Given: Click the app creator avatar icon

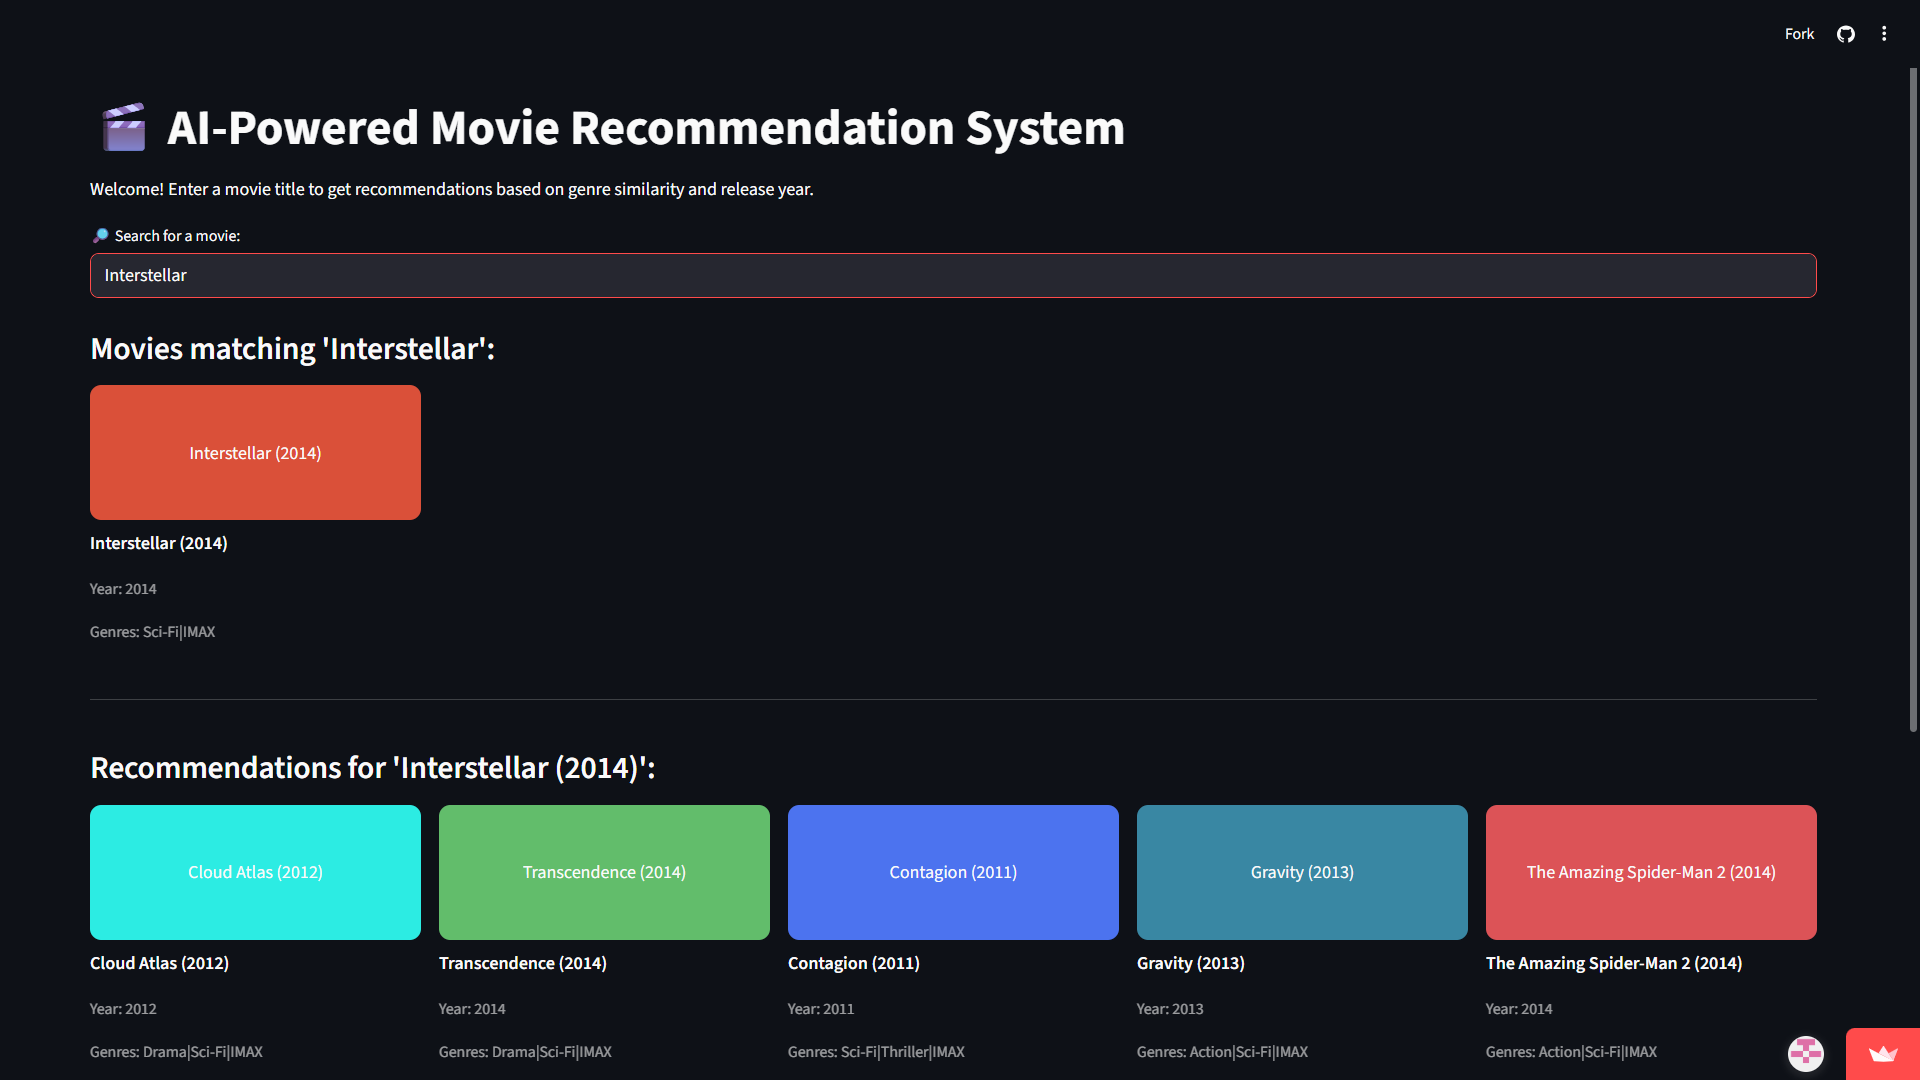Looking at the screenshot, I should pyautogui.click(x=1805, y=1053).
